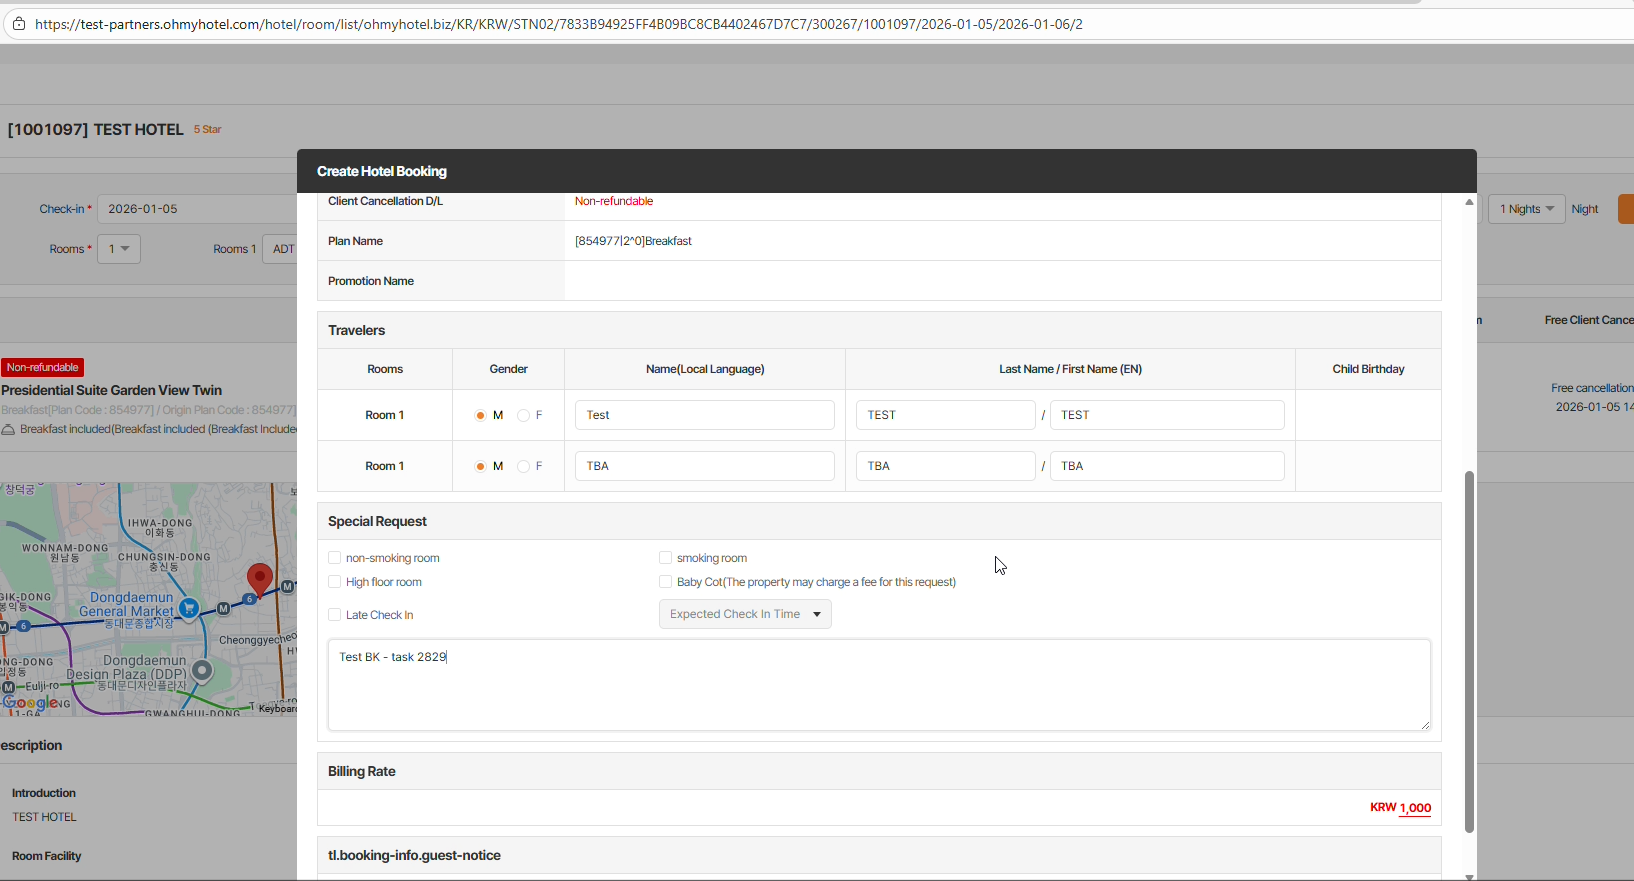
Task: Click the modal scrollbar down arrow
Action: (1469, 876)
